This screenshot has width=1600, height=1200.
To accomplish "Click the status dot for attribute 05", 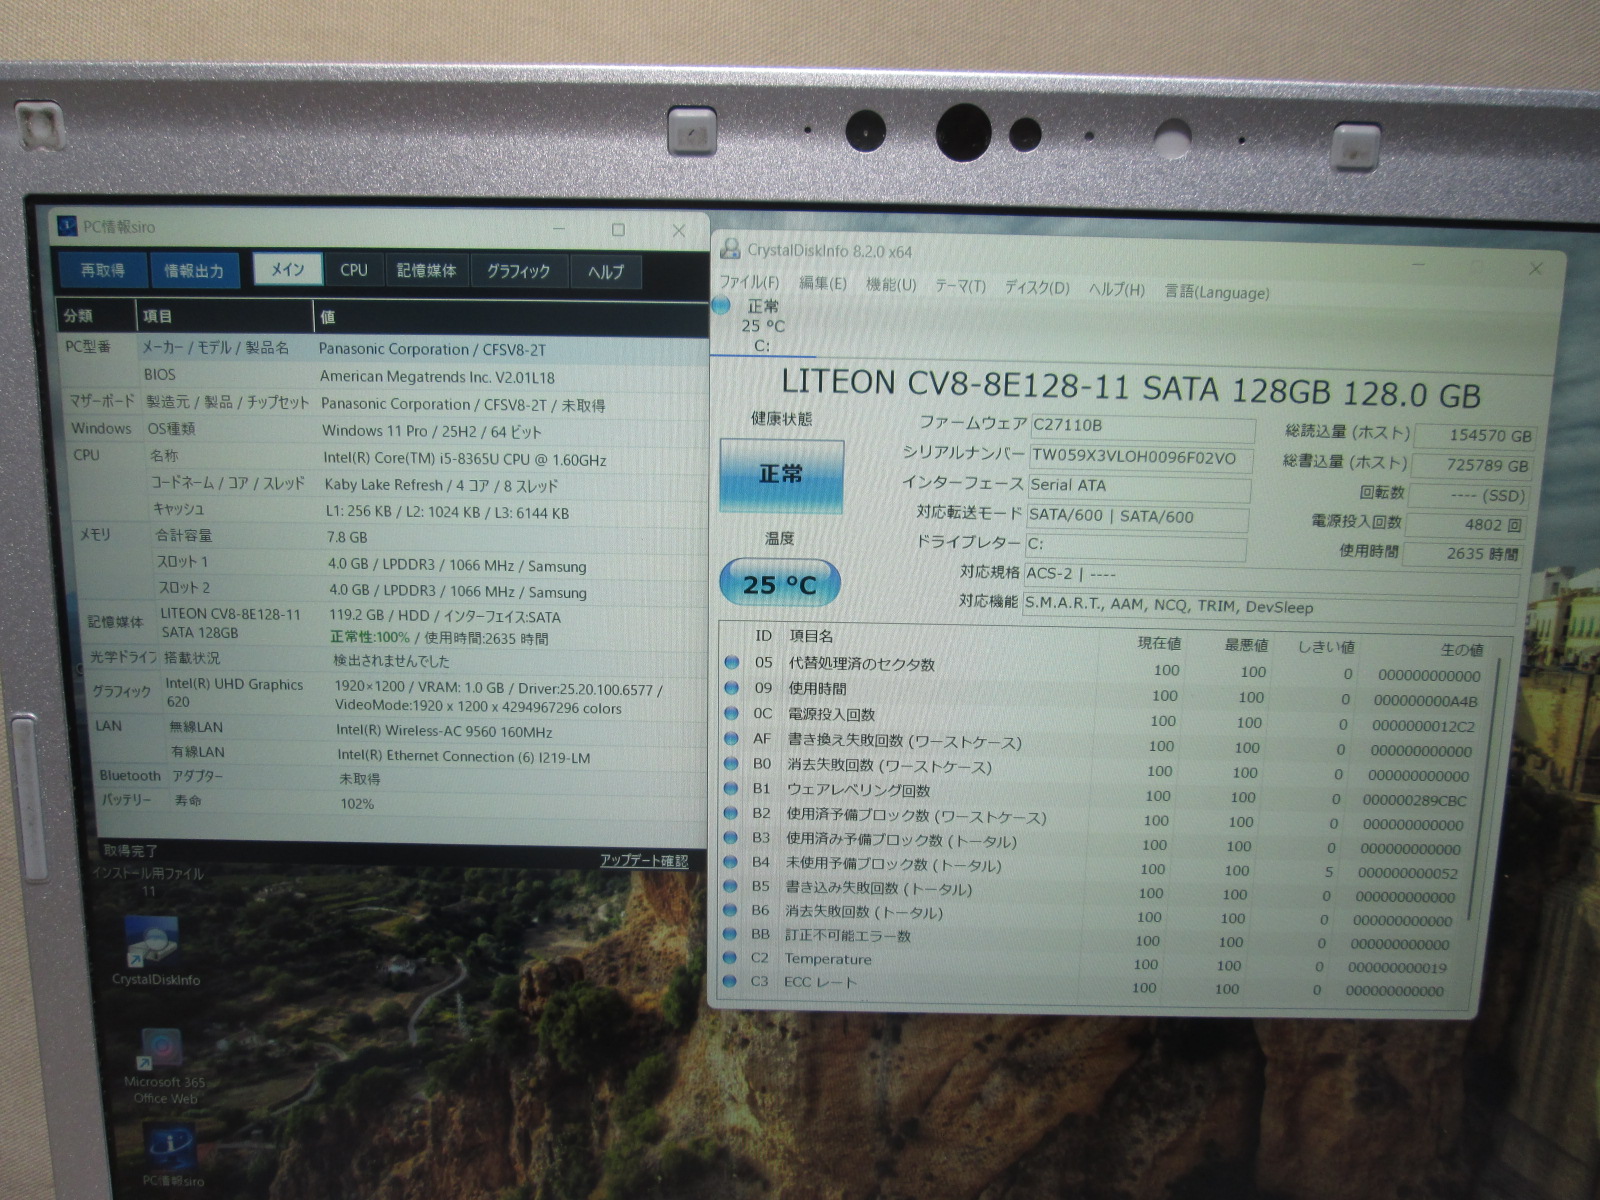I will tap(732, 662).
